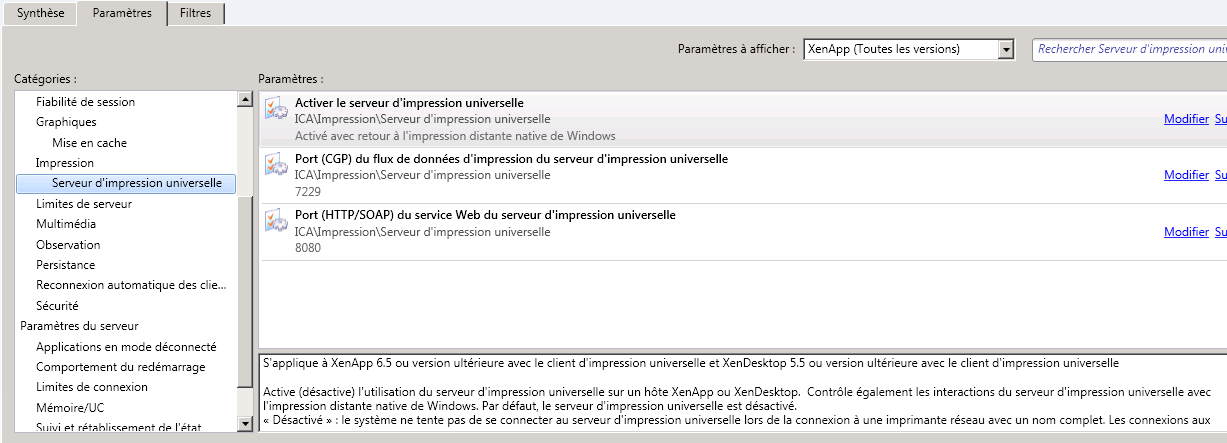Select the Mise en cache subcategory
This screenshot has width=1227, height=443.
coord(89,143)
